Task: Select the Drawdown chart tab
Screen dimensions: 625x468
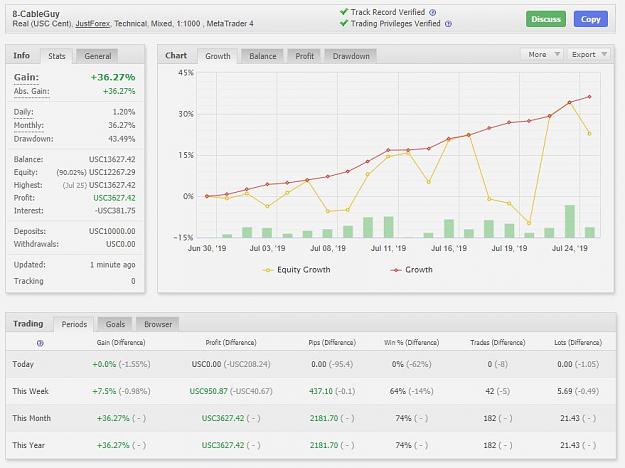Action: pos(351,56)
